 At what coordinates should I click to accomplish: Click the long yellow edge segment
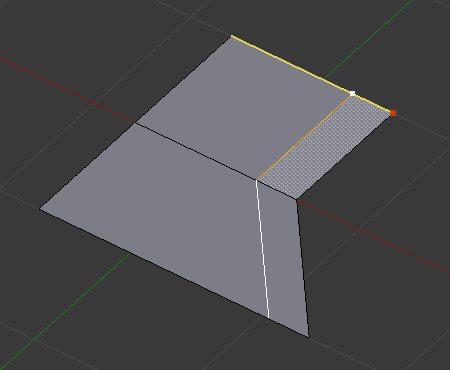[x=292, y=64]
